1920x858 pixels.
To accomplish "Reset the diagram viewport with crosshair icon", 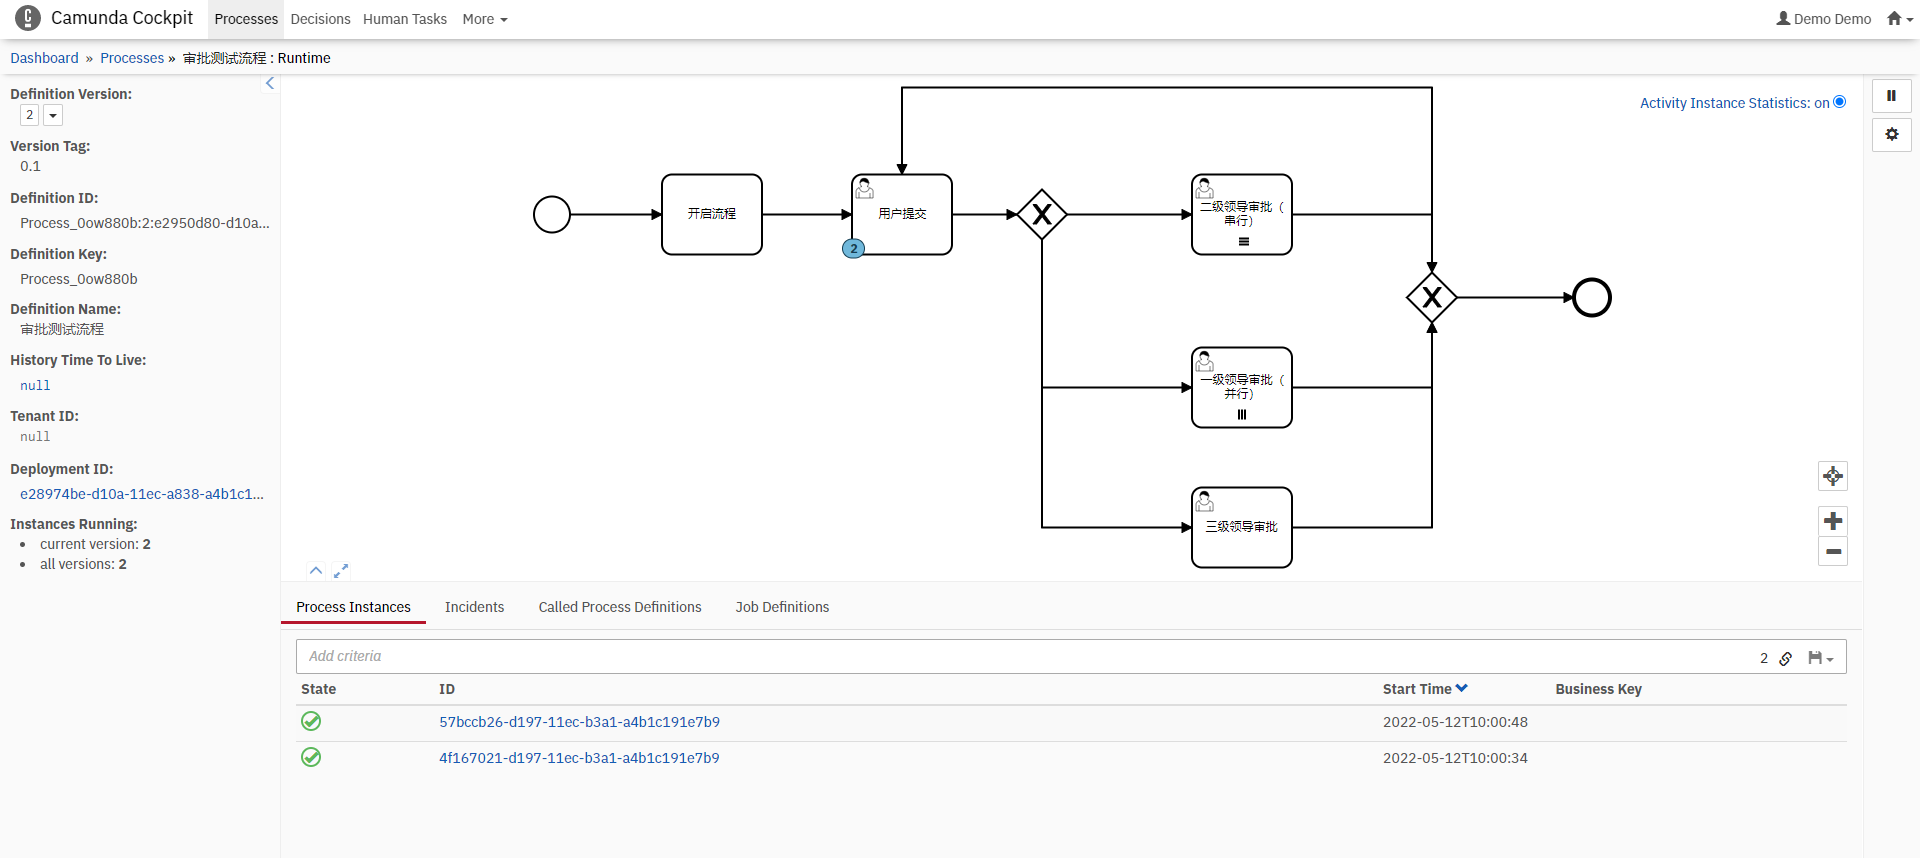I will point(1832,476).
